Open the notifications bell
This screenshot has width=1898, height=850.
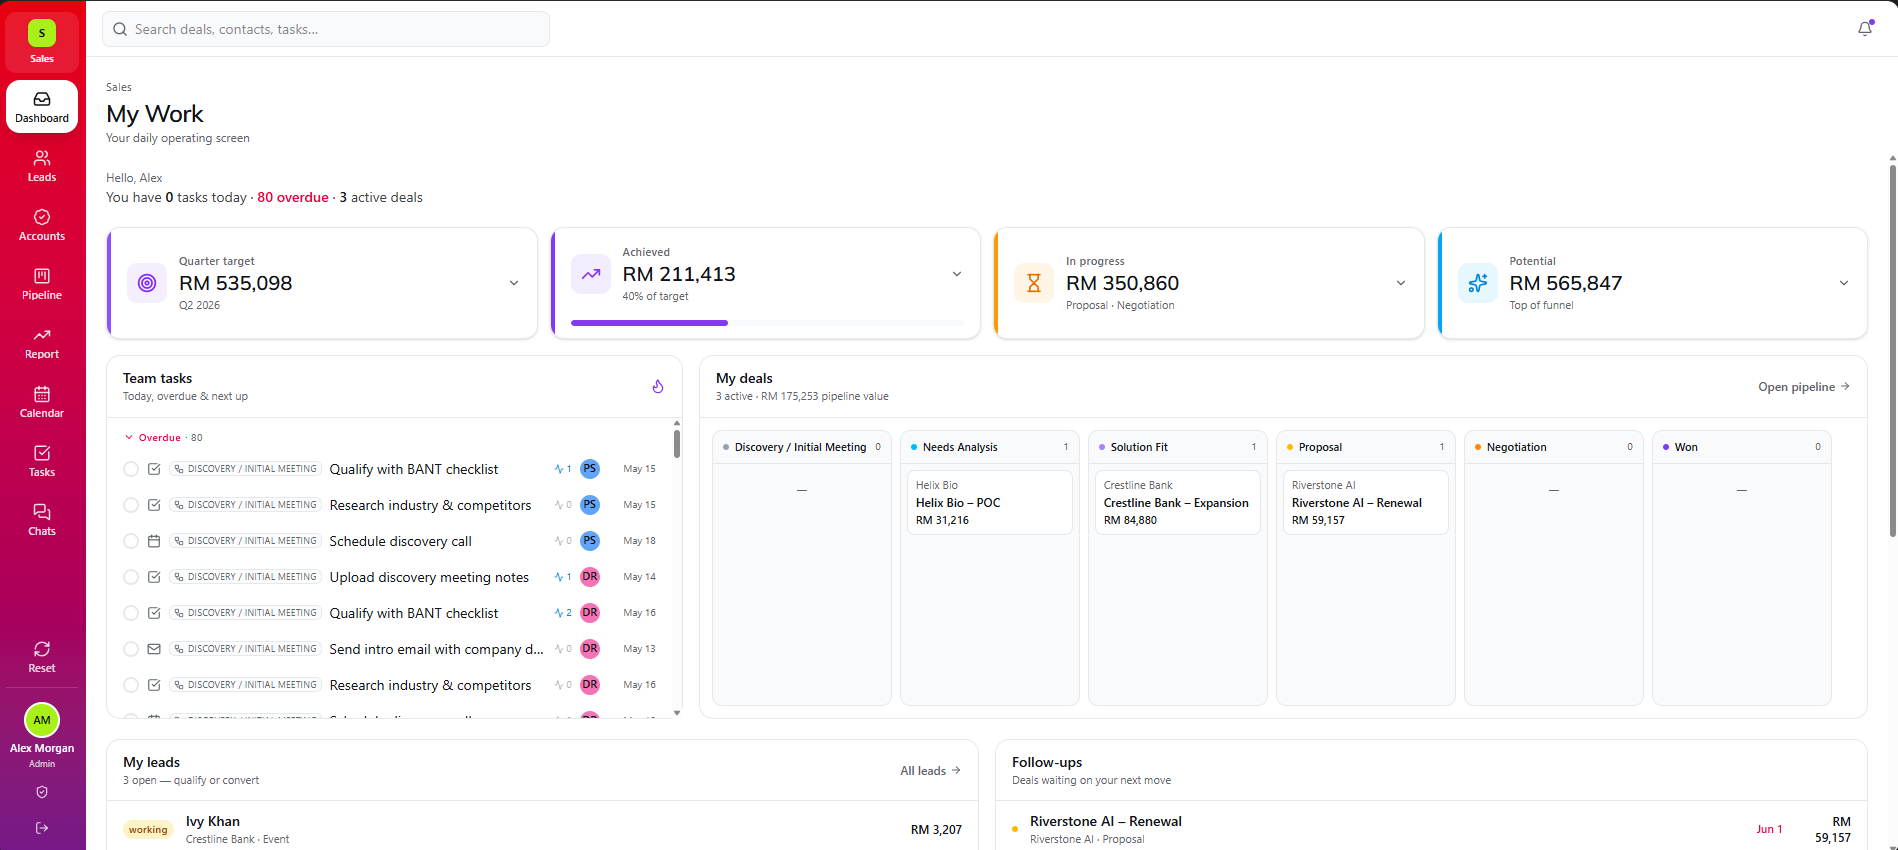[1865, 29]
